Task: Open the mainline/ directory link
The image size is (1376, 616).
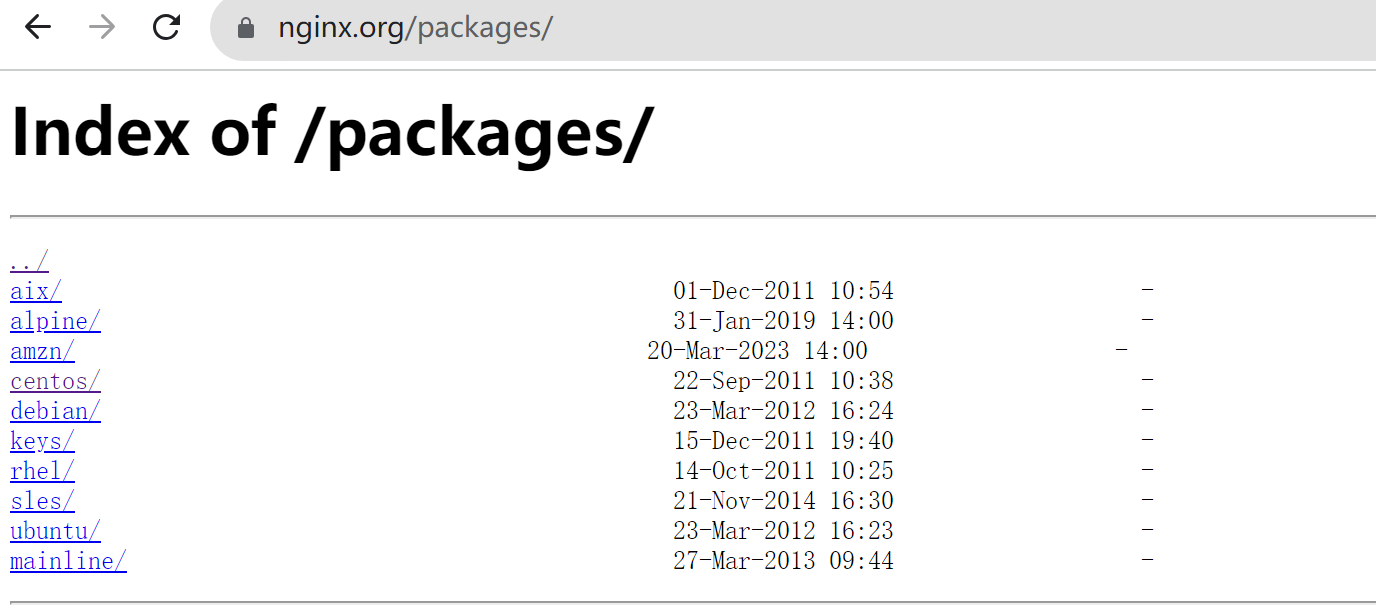Action: 68,561
